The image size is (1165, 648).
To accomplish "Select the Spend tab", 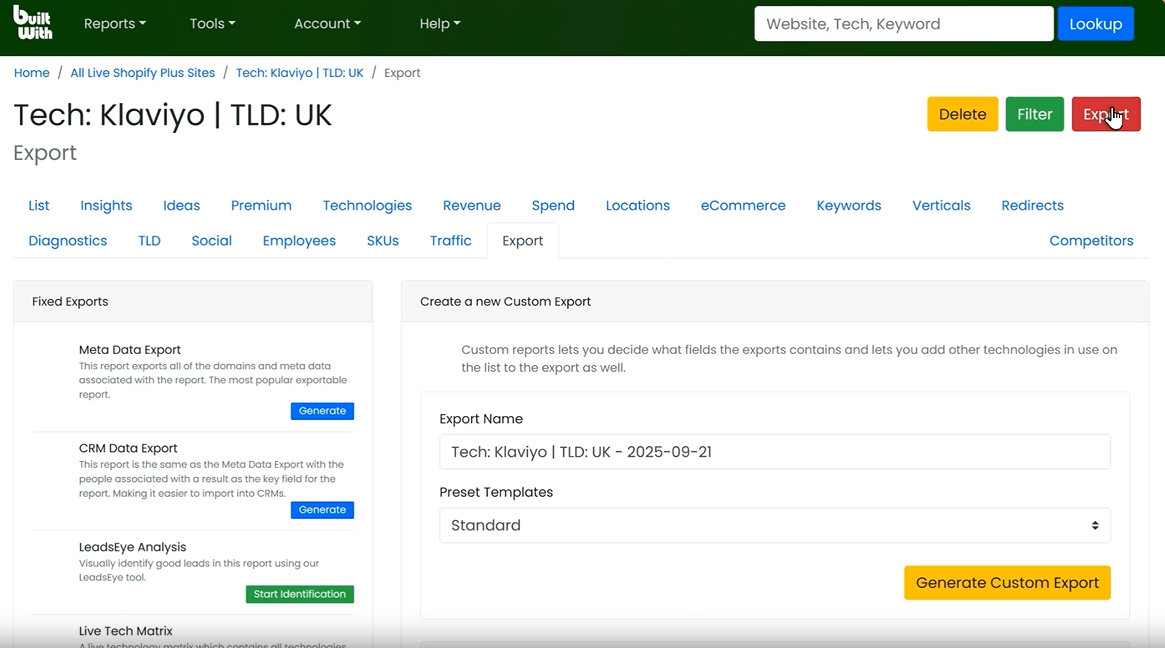I will pyautogui.click(x=553, y=206).
